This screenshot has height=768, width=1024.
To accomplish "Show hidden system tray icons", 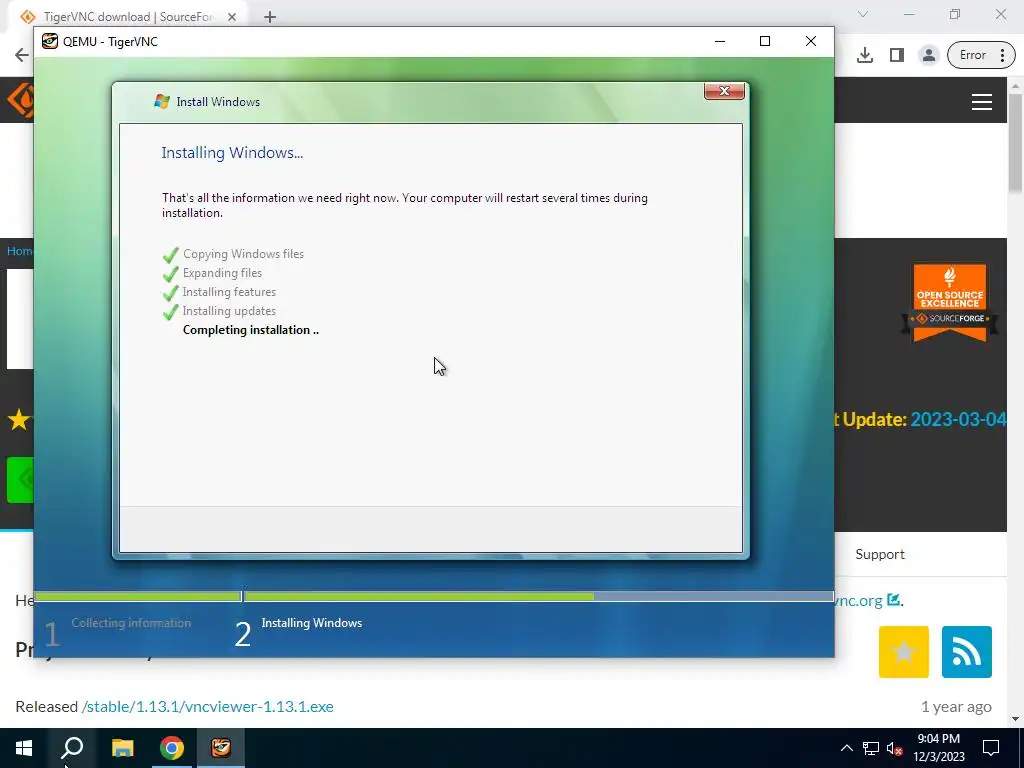I will click(x=846, y=748).
